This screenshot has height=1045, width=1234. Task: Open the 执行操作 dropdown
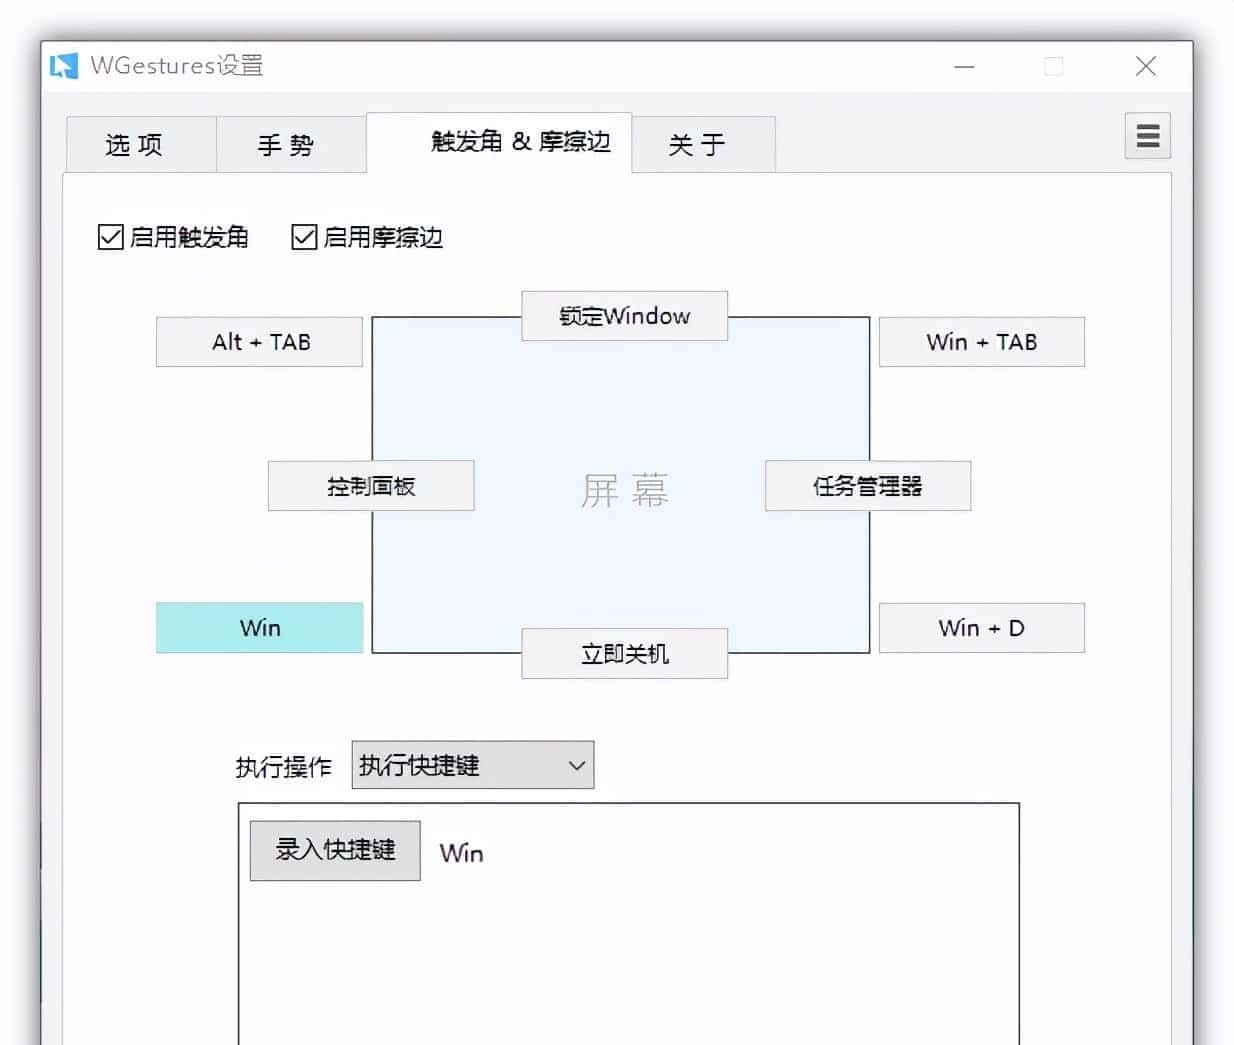(x=472, y=764)
